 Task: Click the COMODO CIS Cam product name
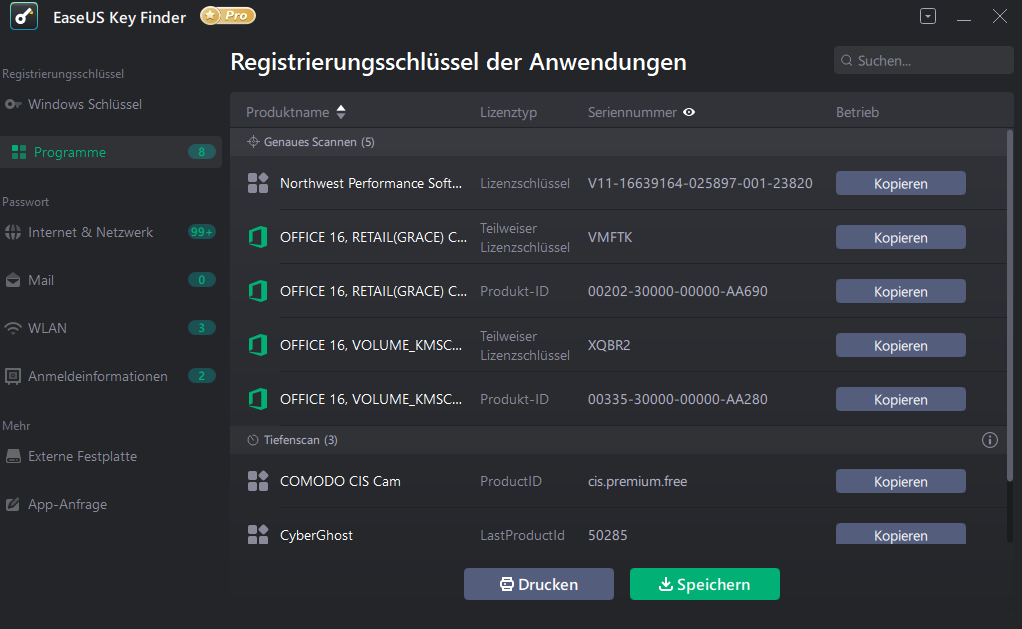click(340, 481)
